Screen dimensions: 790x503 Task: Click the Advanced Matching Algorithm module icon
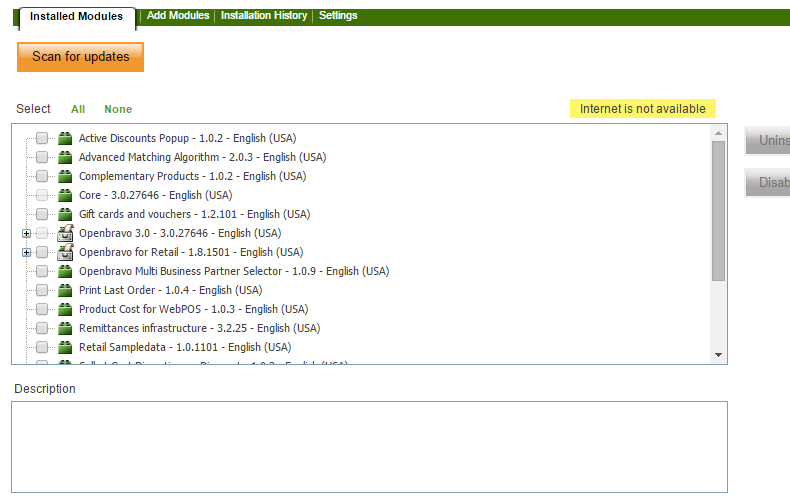point(65,157)
